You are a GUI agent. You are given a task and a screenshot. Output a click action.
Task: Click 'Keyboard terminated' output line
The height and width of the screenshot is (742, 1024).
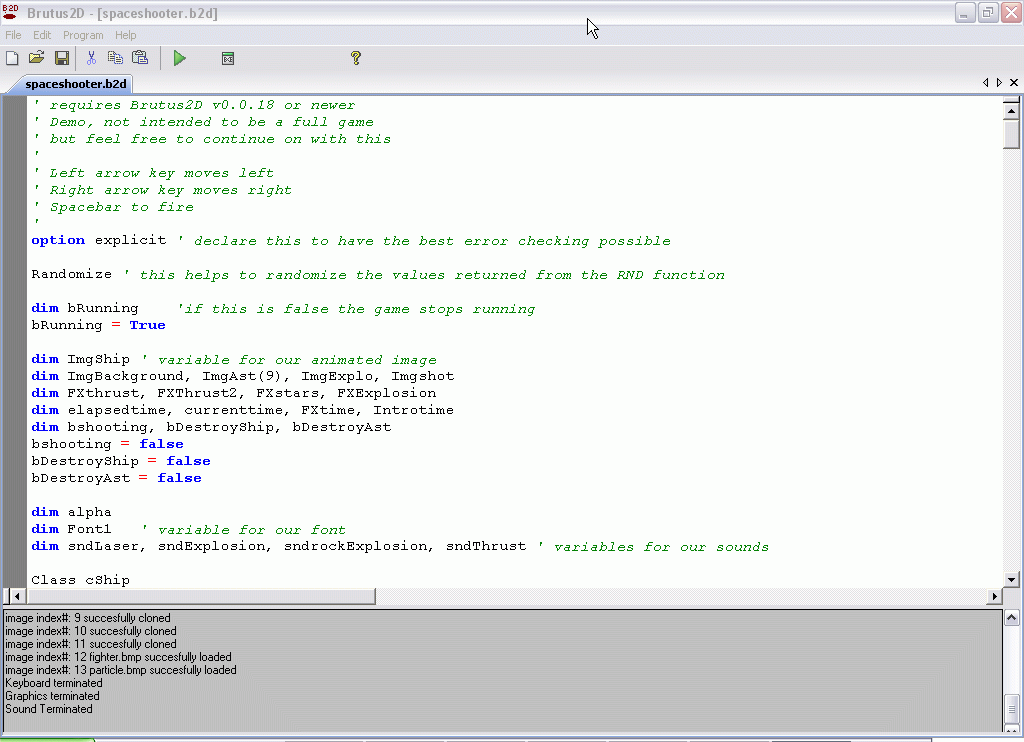54,683
